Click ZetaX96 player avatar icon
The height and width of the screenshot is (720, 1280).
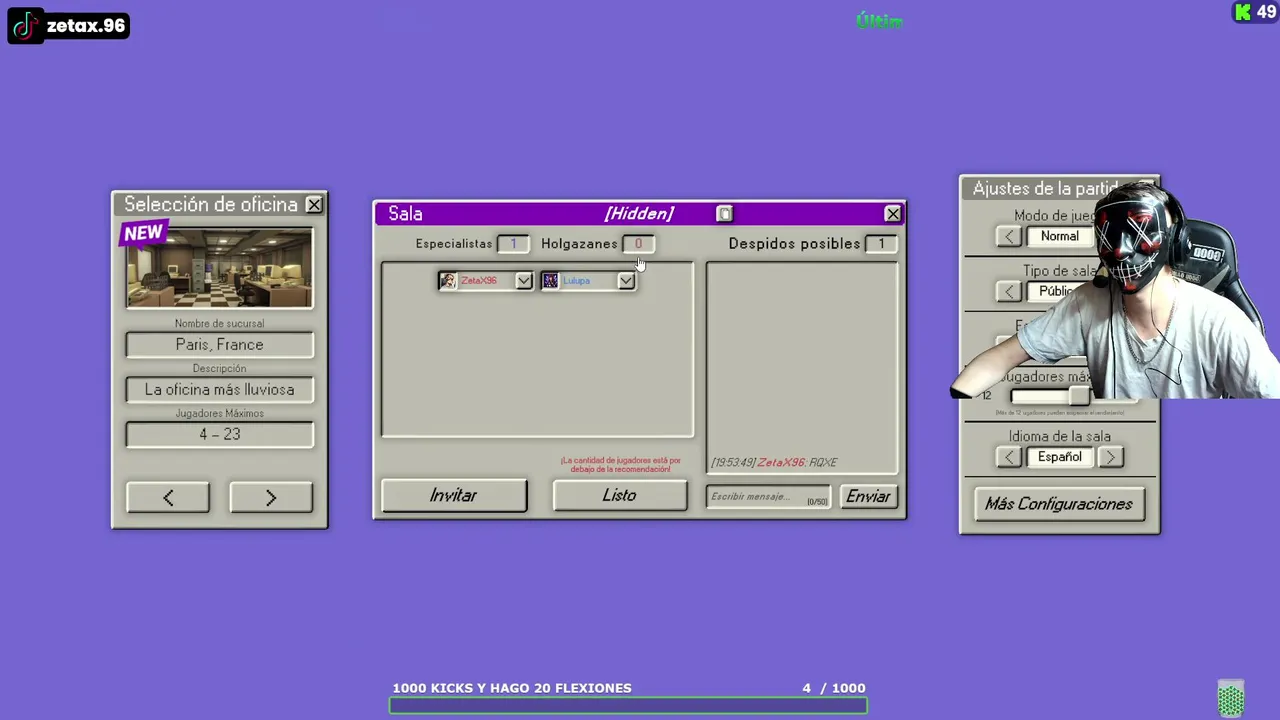[x=448, y=281]
